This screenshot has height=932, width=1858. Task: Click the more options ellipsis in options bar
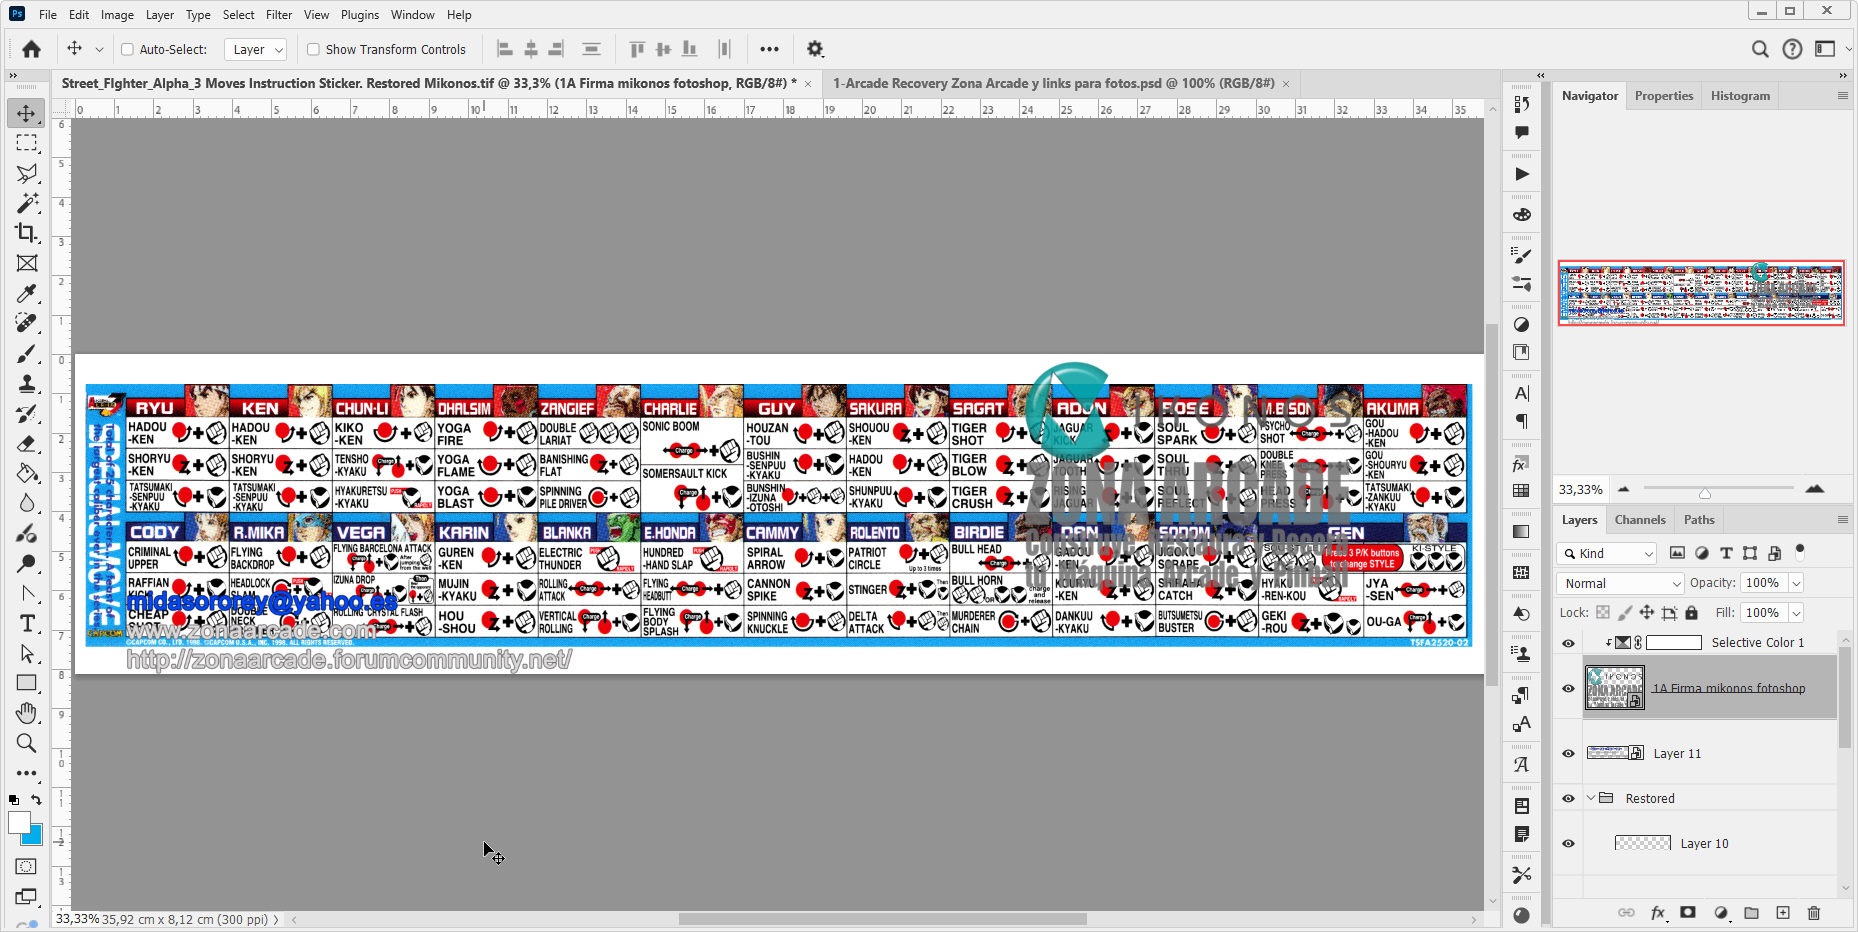(769, 49)
